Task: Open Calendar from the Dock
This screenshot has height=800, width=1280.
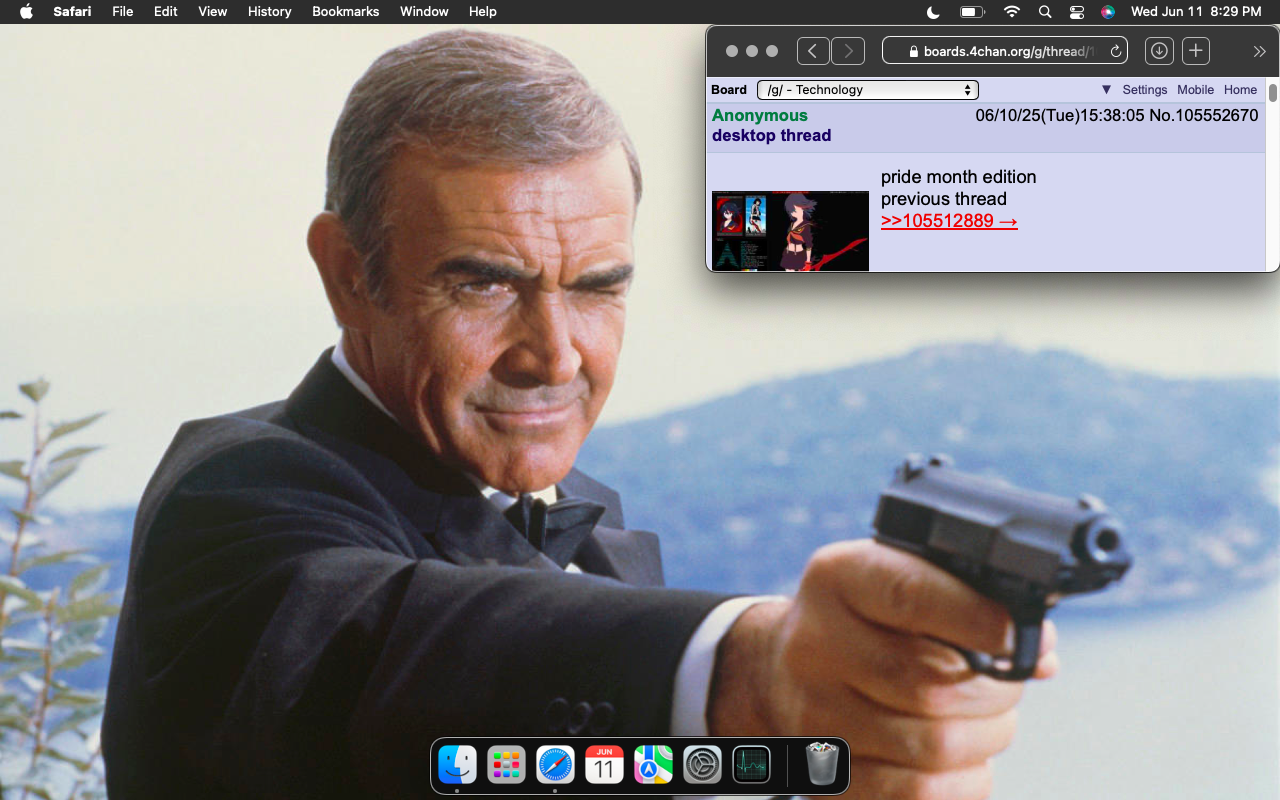Action: (604, 766)
